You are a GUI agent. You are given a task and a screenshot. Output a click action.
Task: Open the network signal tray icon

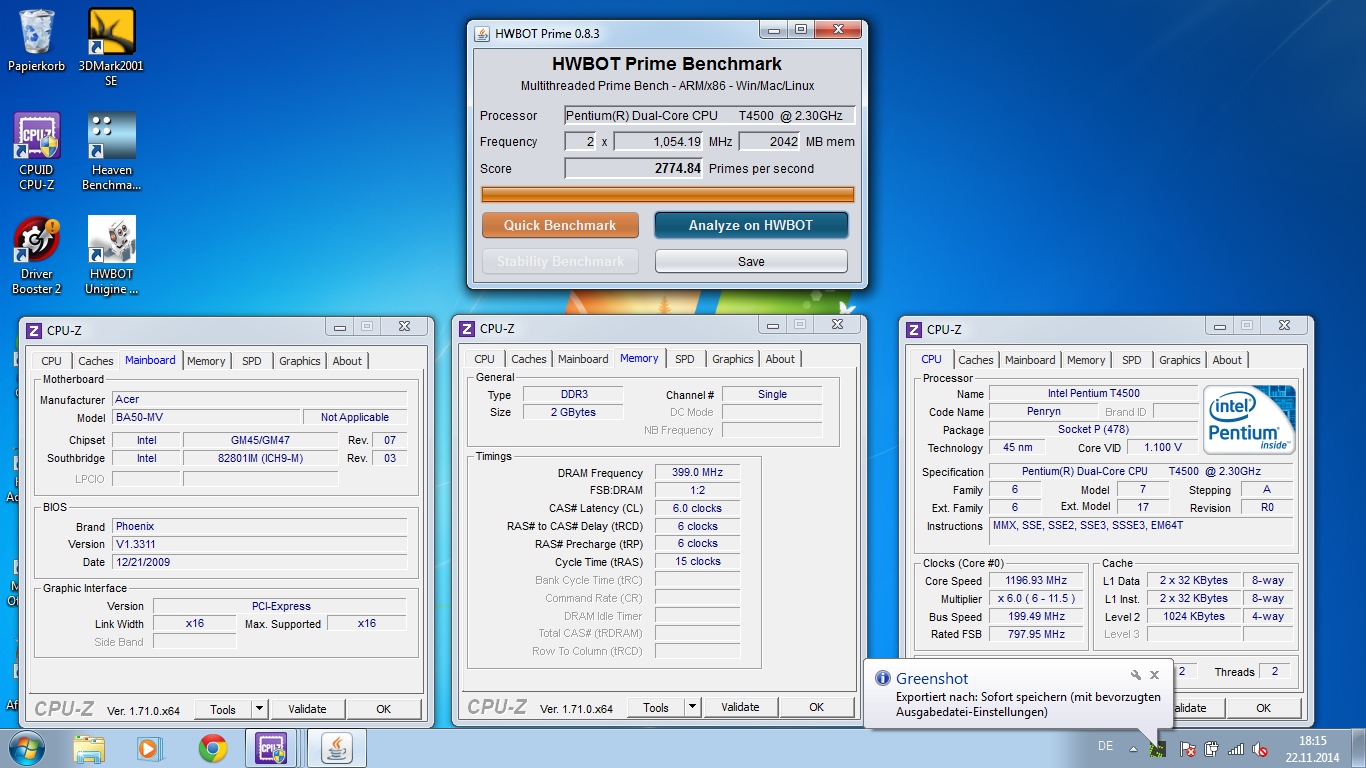1236,748
